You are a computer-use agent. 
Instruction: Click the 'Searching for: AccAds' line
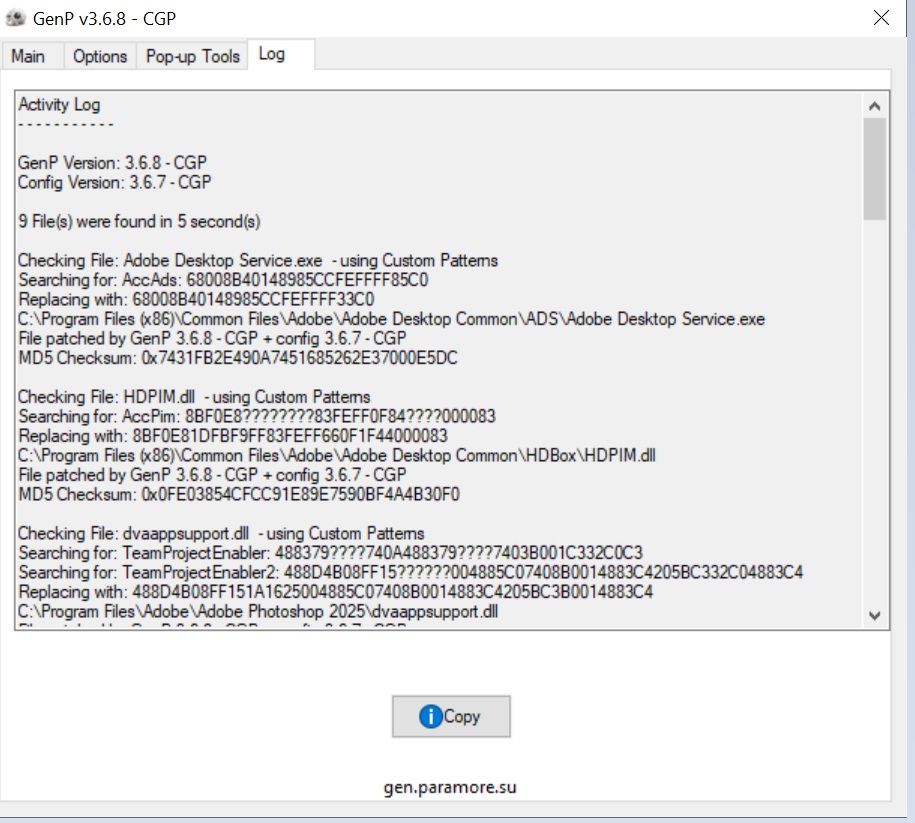(223, 280)
